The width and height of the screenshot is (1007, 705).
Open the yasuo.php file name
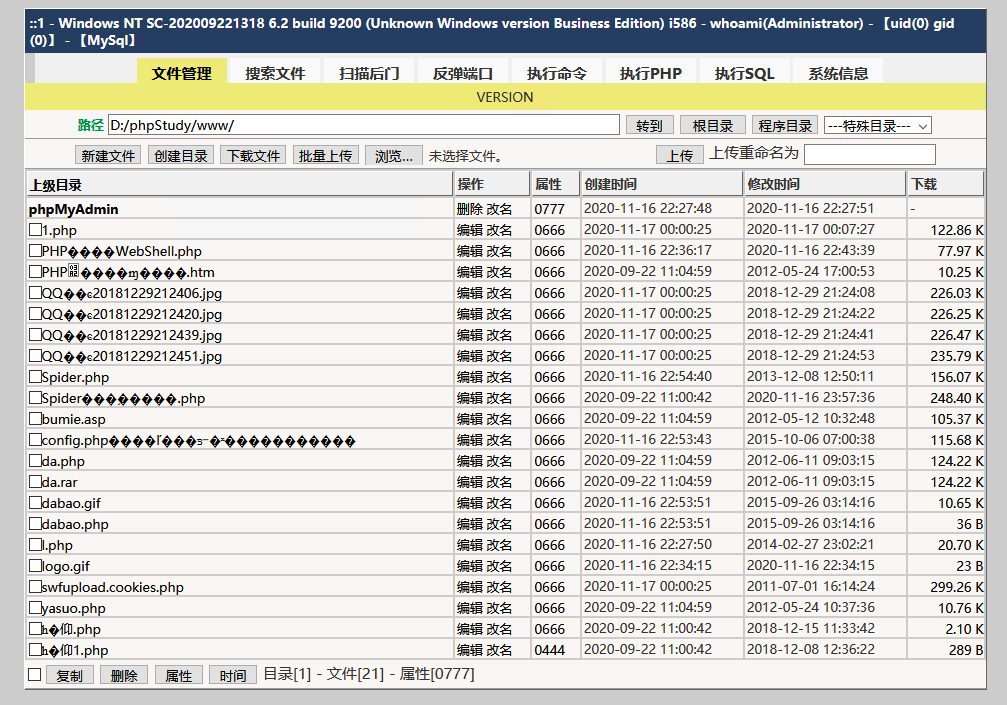click(x=73, y=608)
